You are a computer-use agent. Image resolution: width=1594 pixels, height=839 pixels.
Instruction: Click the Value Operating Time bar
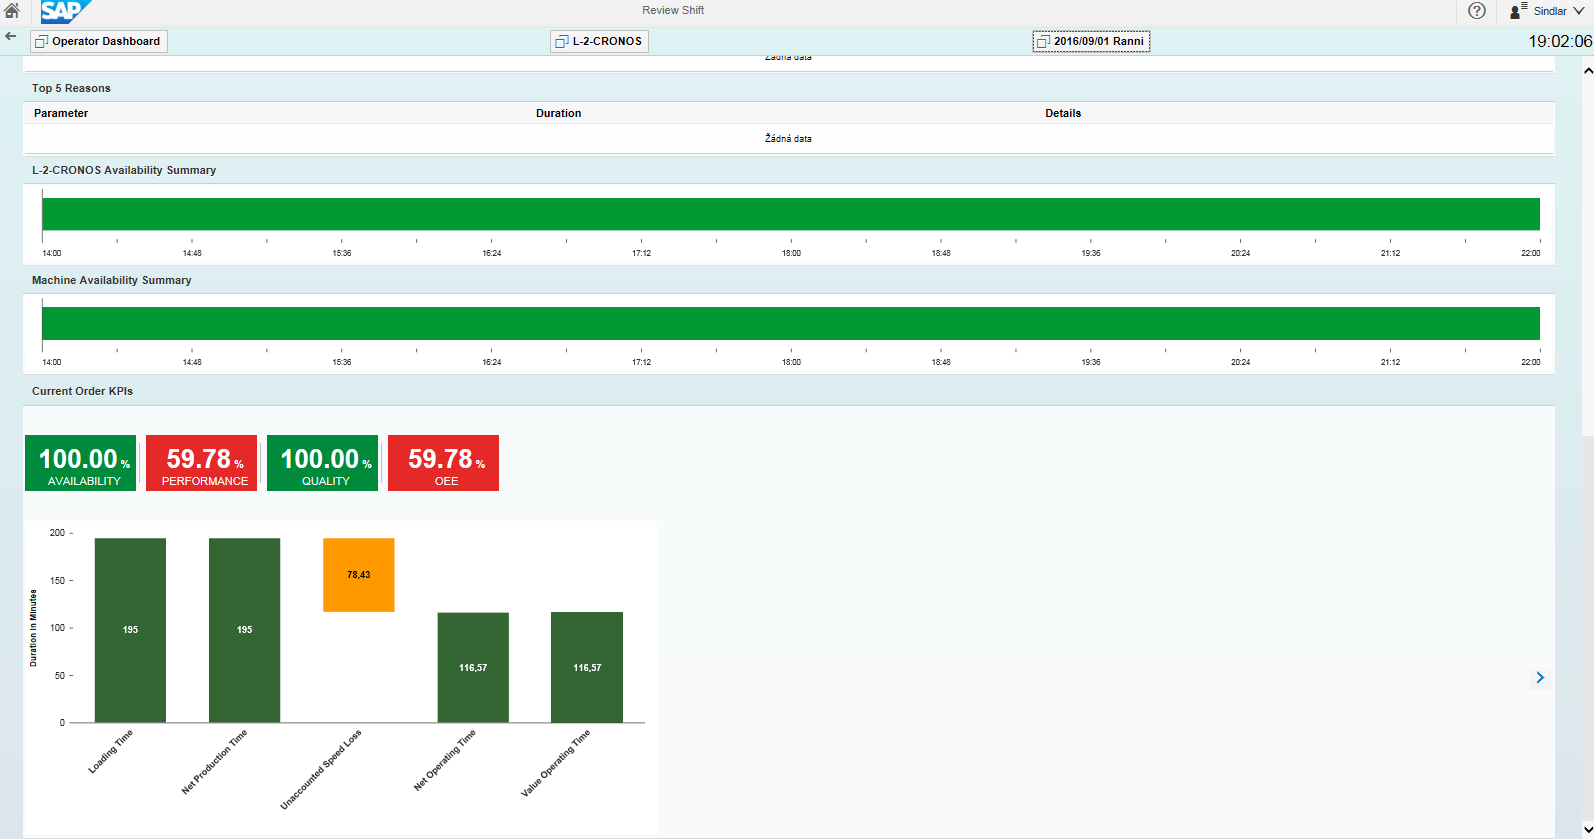[587, 667]
